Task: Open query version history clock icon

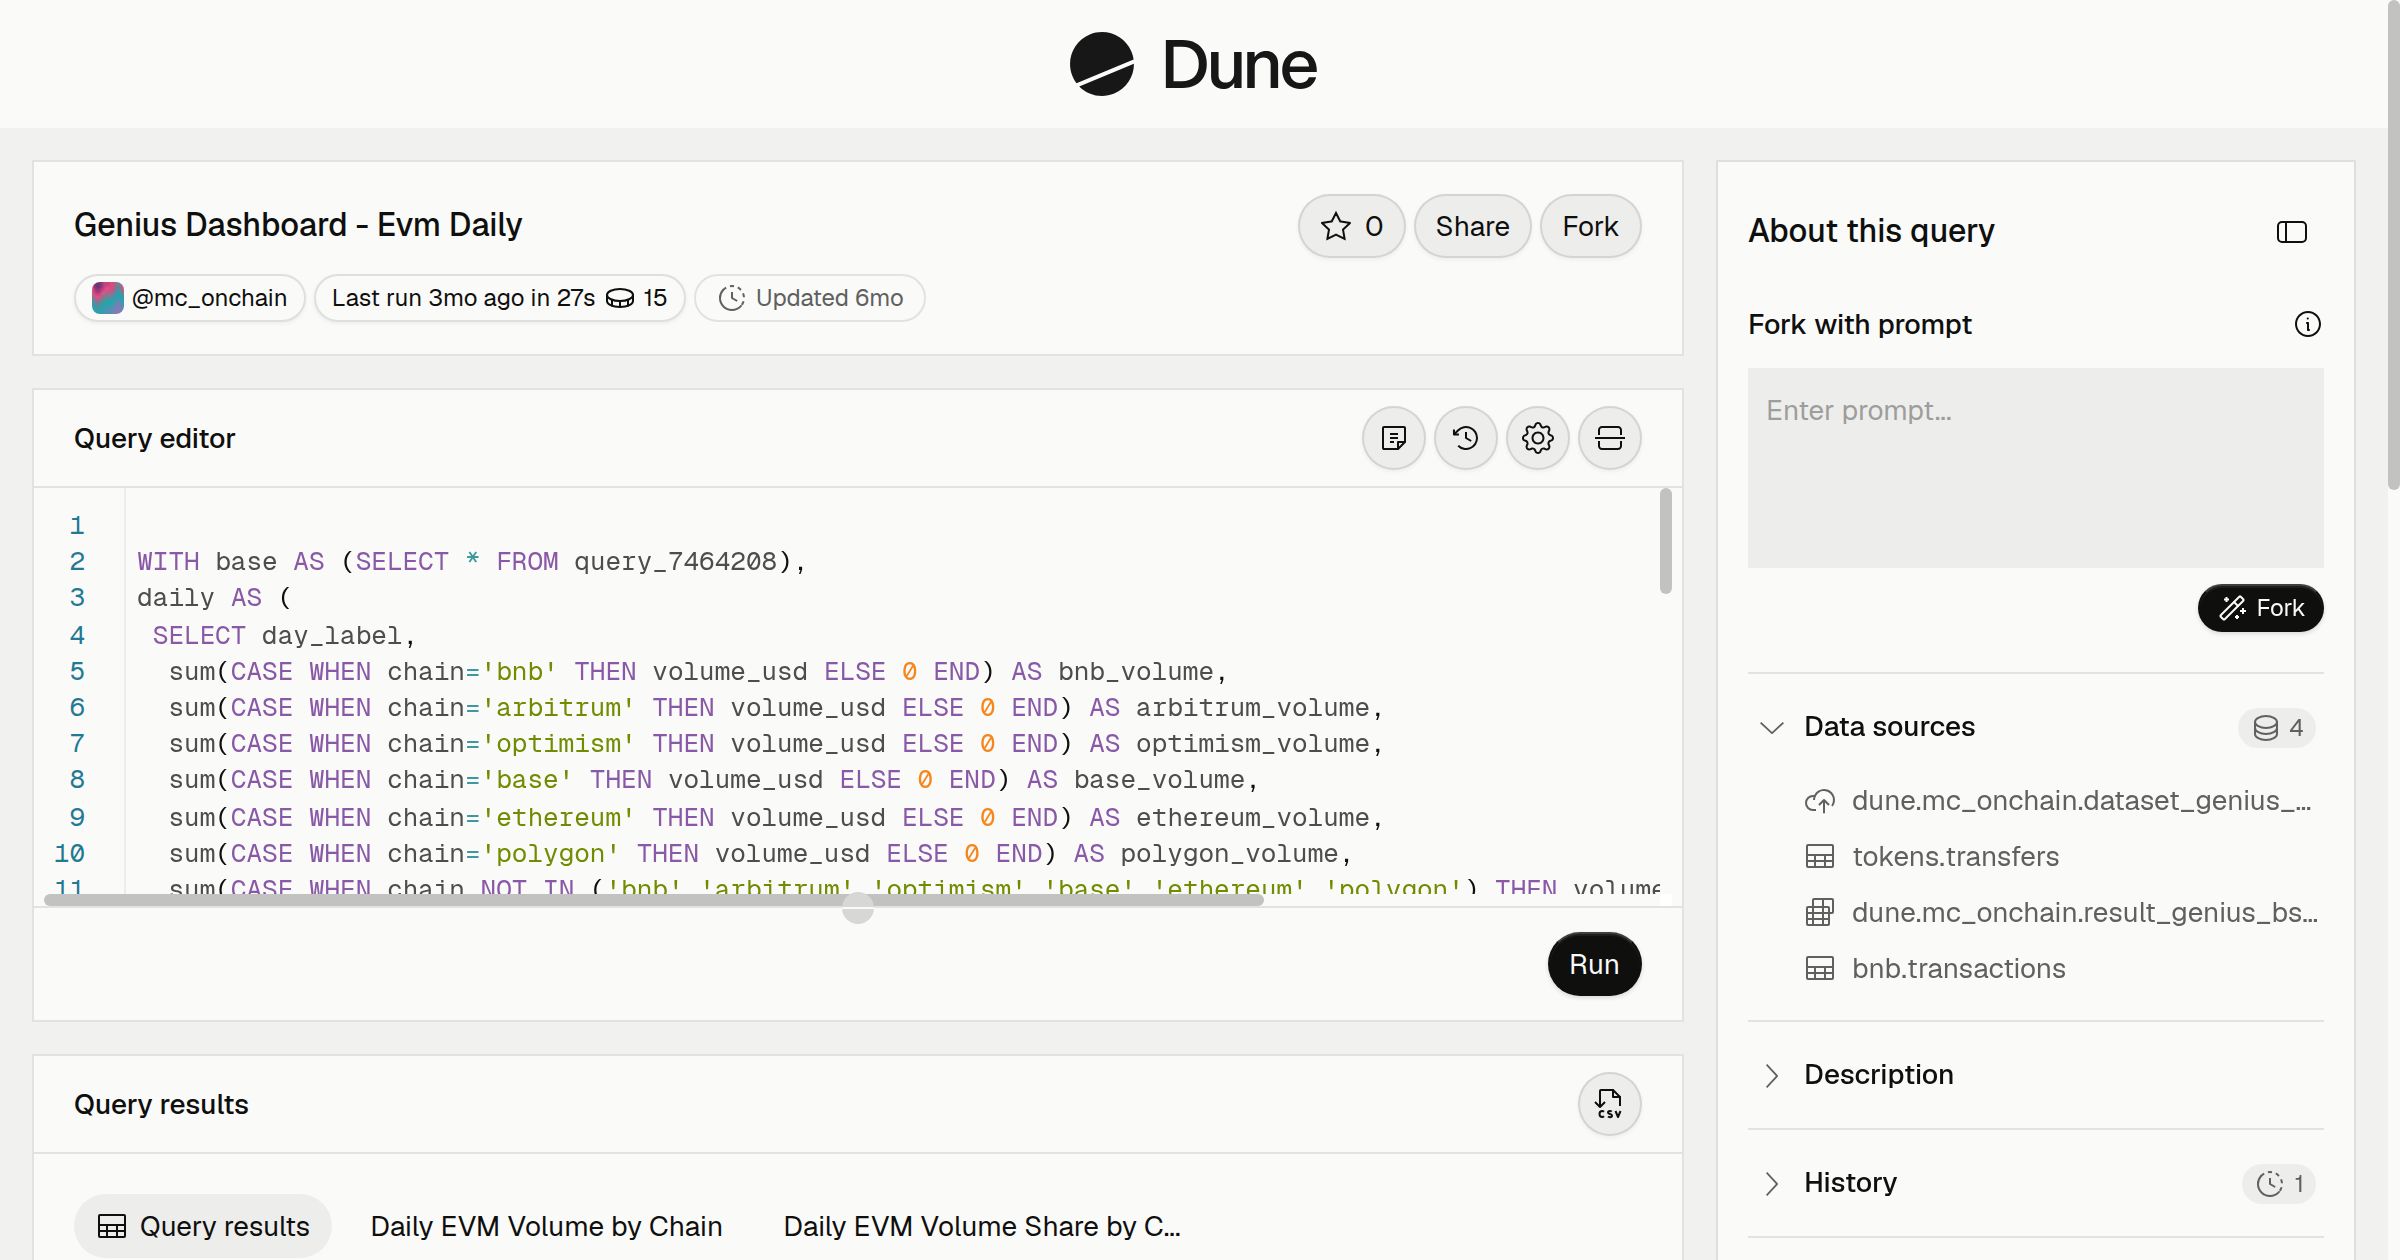Action: pos(1466,438)
